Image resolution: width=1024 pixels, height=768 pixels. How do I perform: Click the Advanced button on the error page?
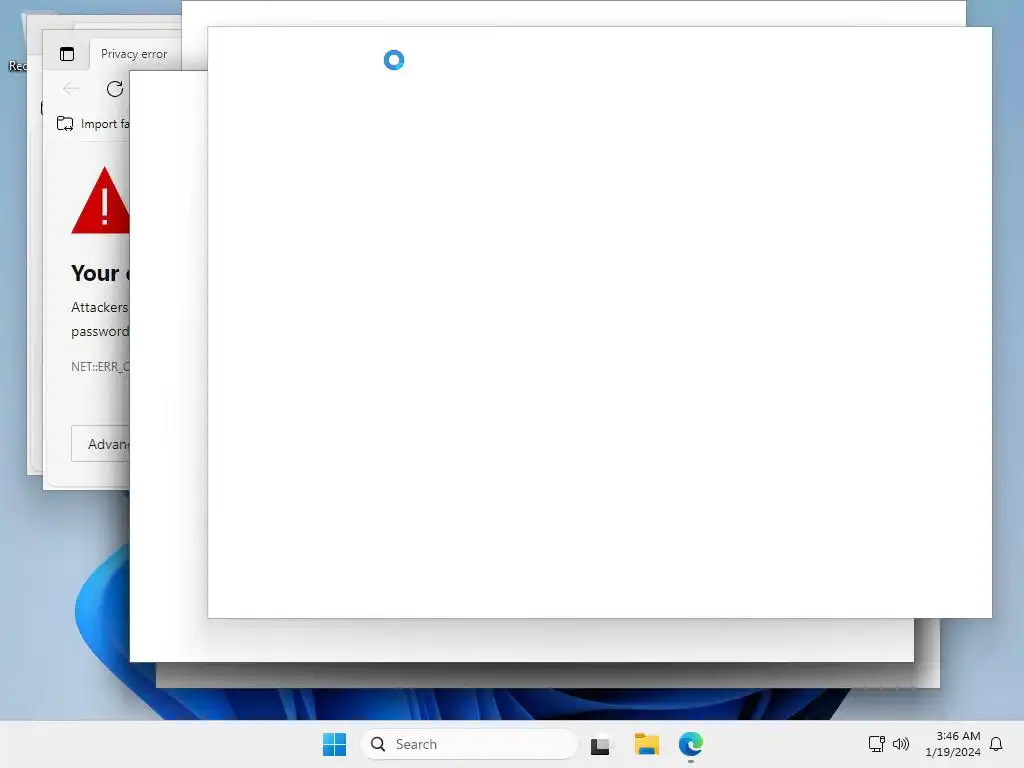point(101,444)
